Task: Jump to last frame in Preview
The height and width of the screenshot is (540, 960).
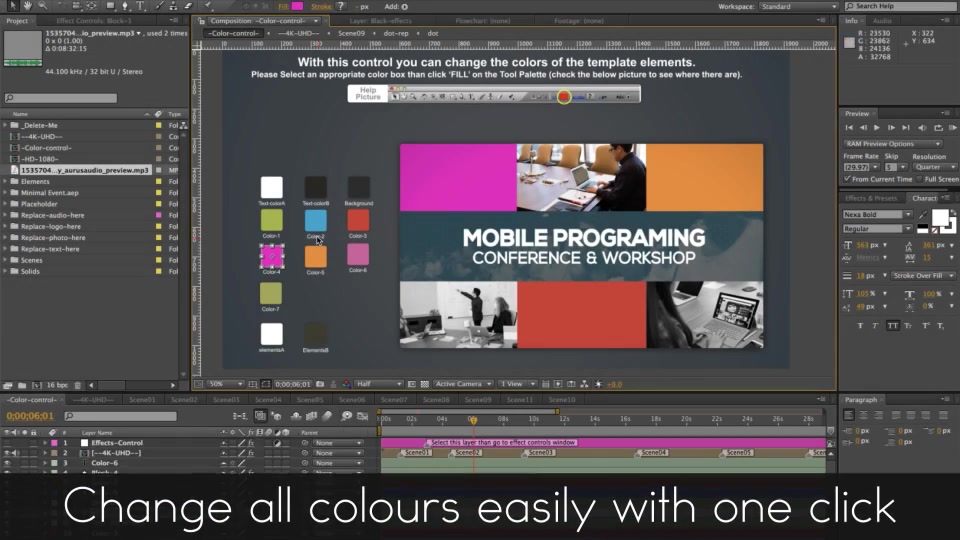Action: click(x=906, y=128)
